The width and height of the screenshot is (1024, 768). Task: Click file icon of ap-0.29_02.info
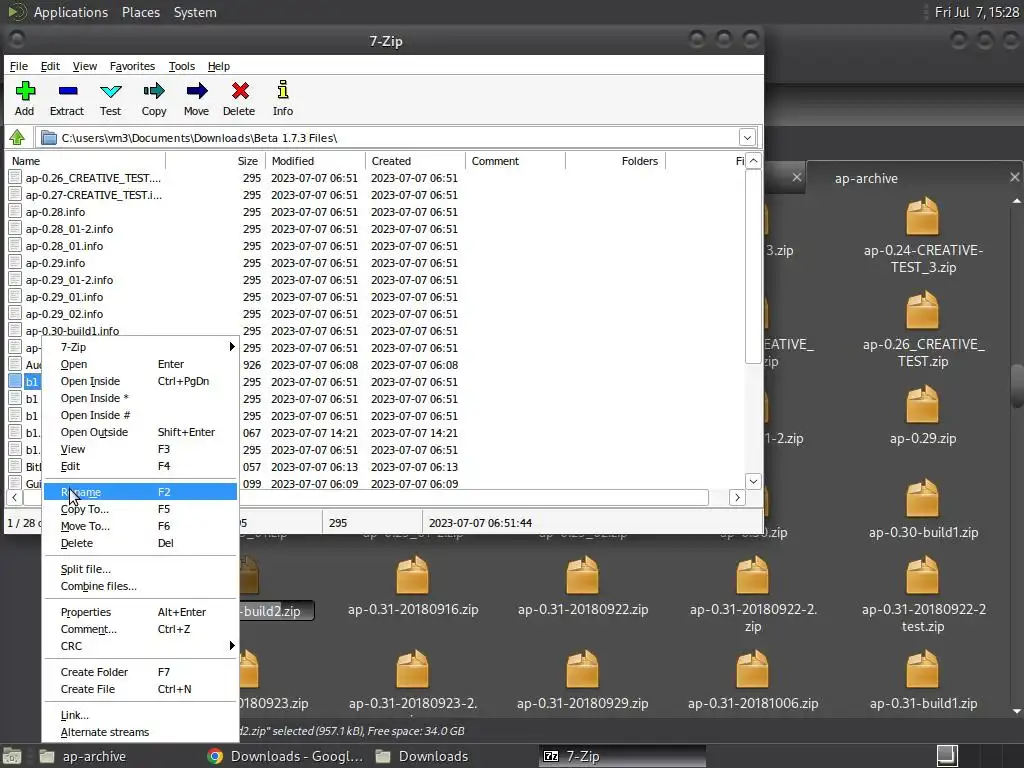click(x=15, y=313)
